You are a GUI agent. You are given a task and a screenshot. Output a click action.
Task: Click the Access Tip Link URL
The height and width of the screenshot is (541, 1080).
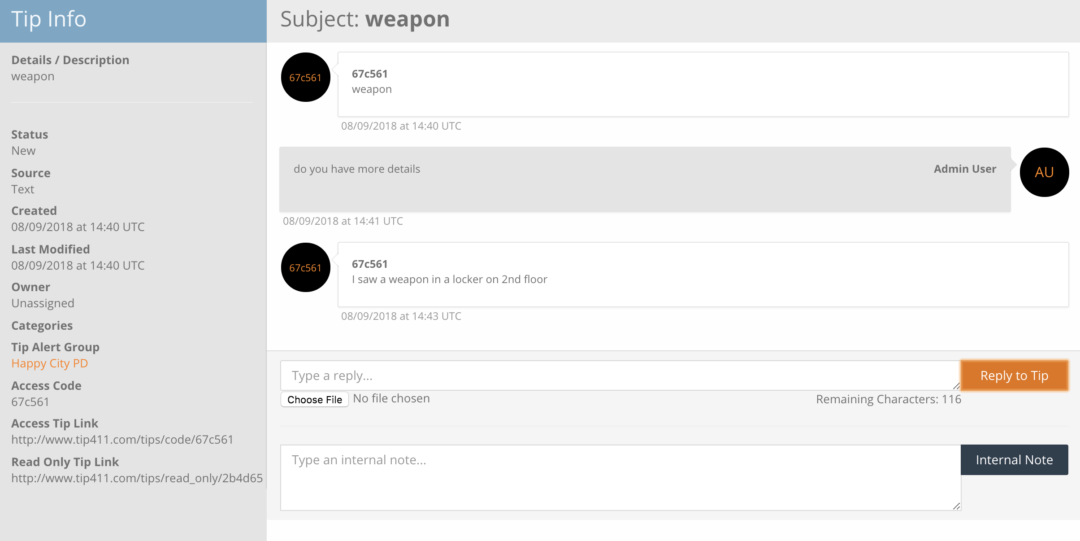(122, 440)
